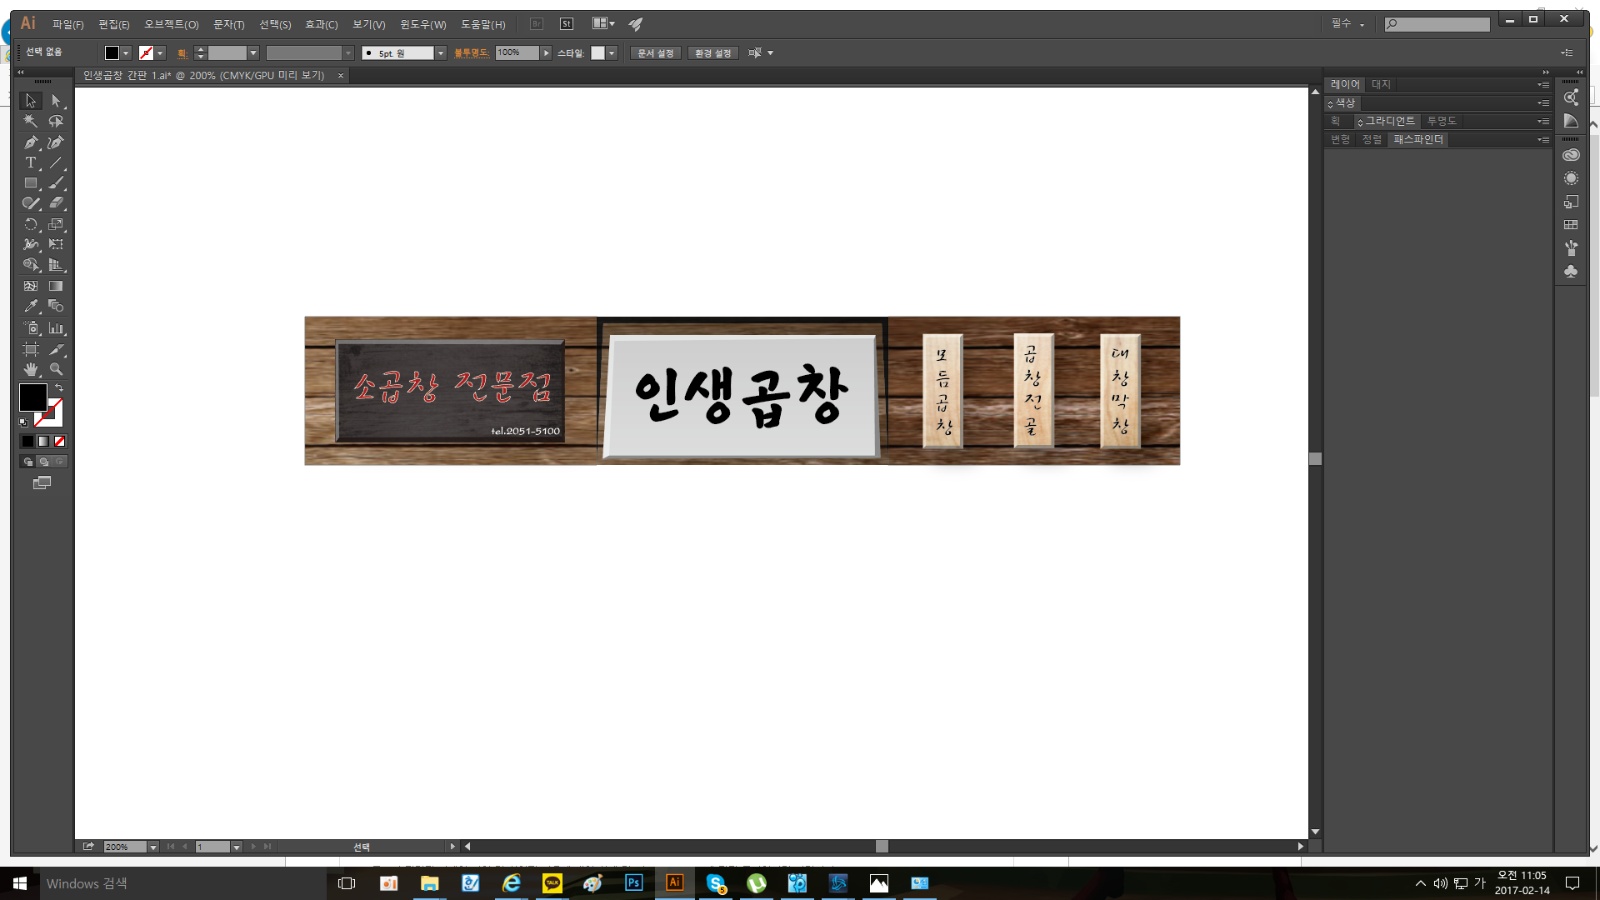The width and height of the screenshot is (1600, 900).
Task: Select the Mesh tool
Action: [x=31, y=286]
